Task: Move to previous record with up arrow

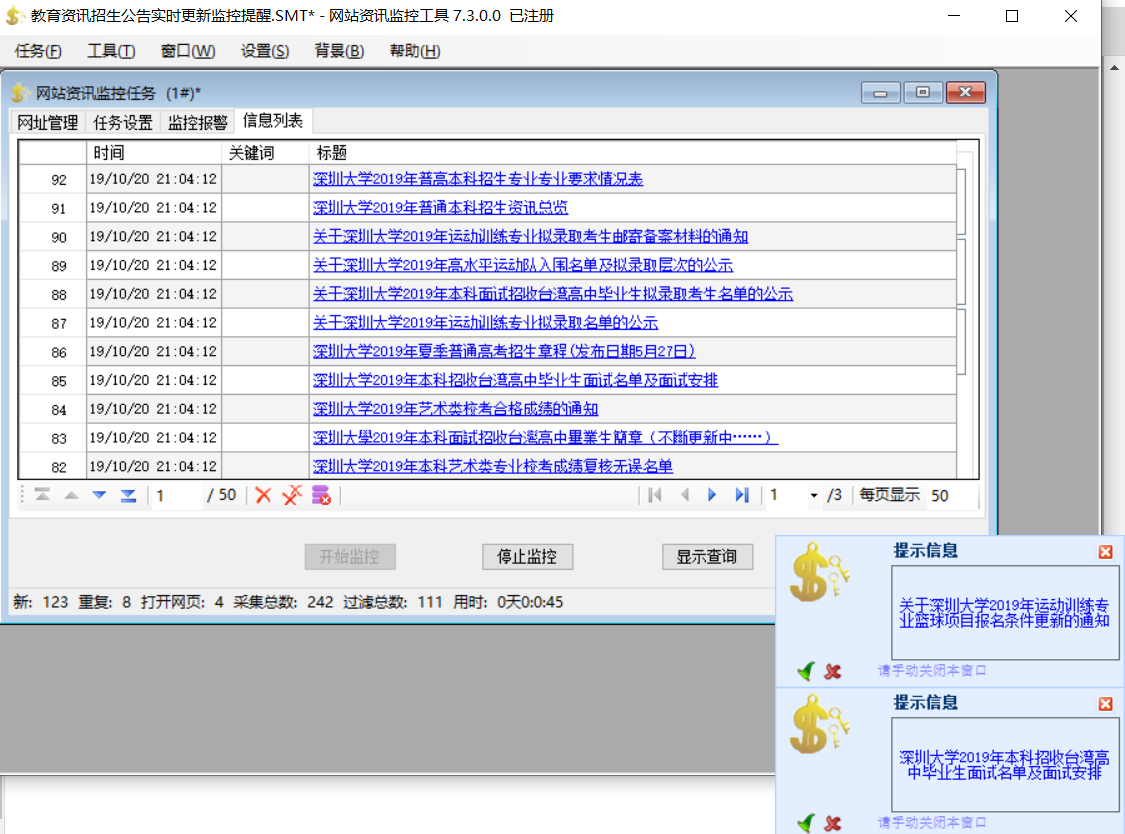Action: (71, 495)
